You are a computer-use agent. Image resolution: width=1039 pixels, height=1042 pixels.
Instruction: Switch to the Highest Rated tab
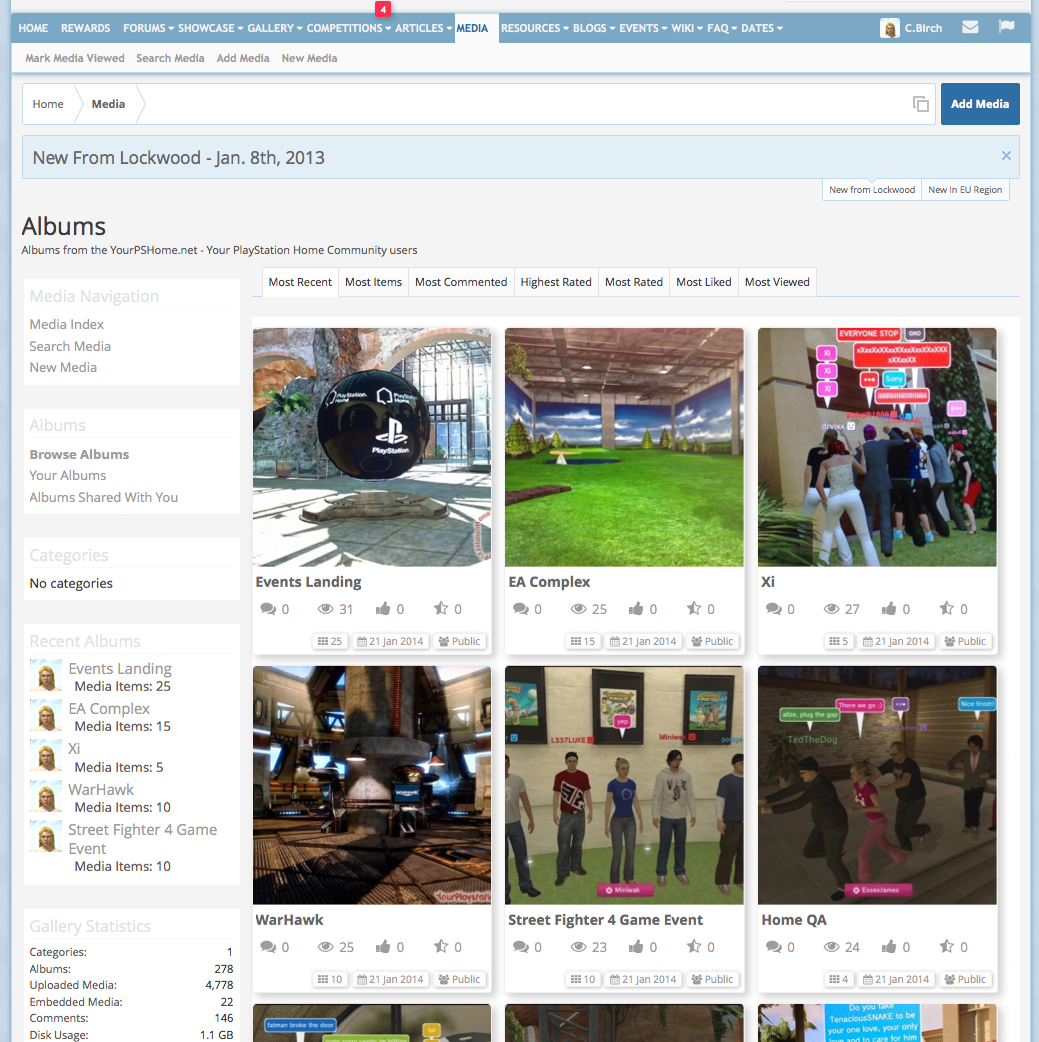(x=556, y=282)
